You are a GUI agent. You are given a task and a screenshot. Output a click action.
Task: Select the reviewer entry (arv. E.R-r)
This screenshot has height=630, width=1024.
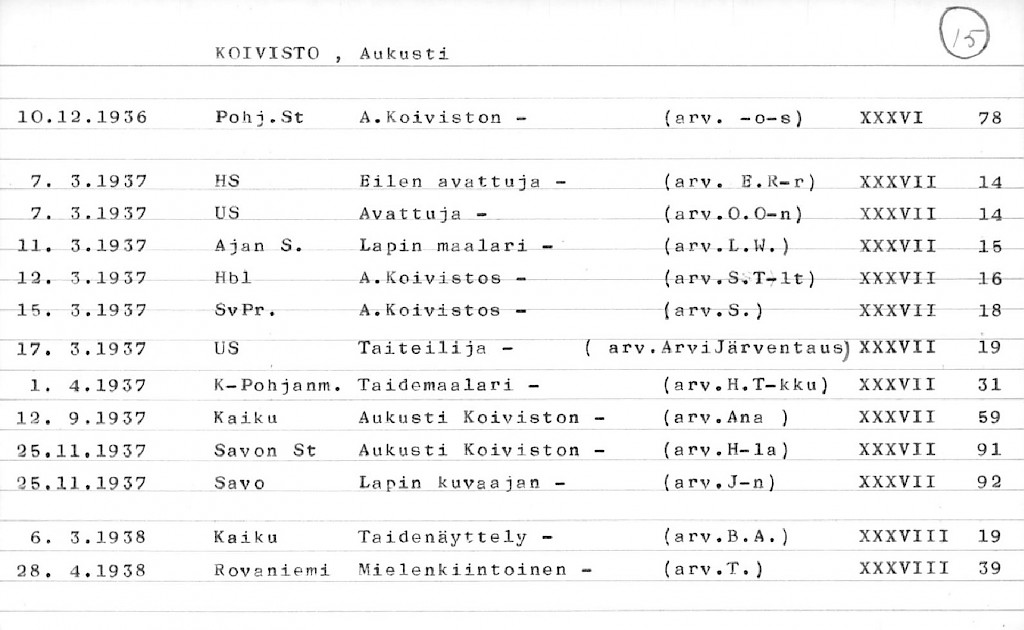[x=739, y=182]
